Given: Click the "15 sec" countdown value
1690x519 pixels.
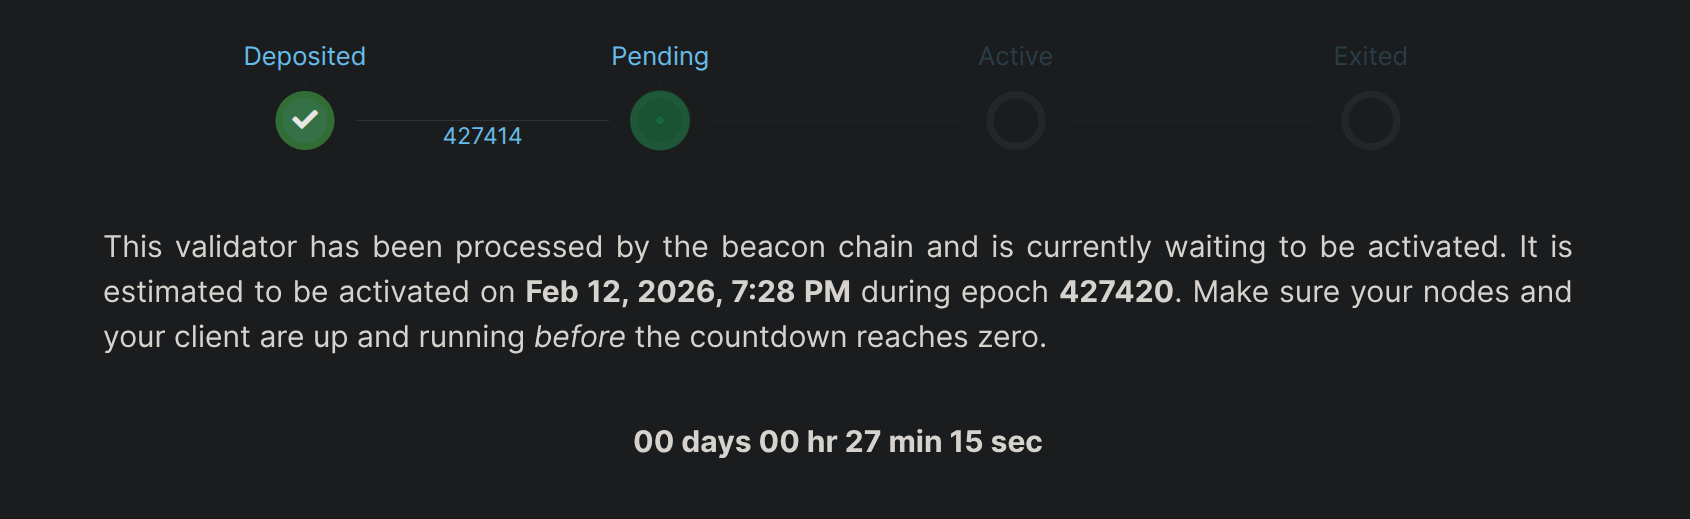Looking at the screenshot, I should (995, 442).
